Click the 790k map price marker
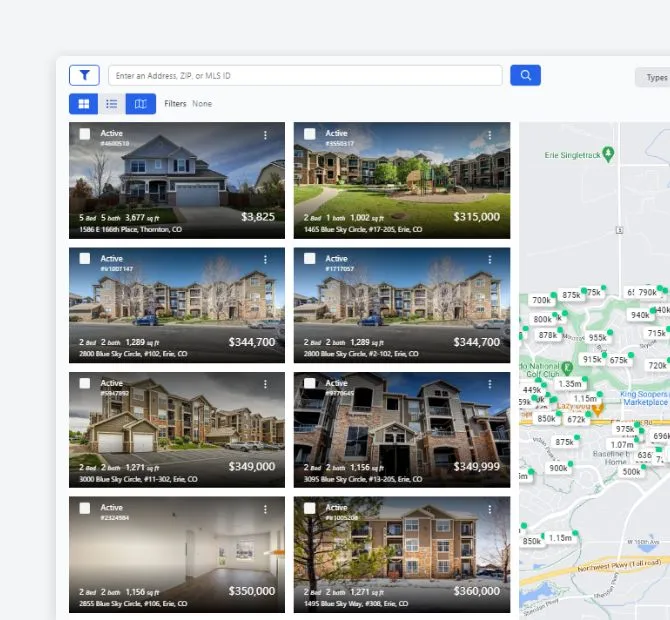 coord(647,292)
